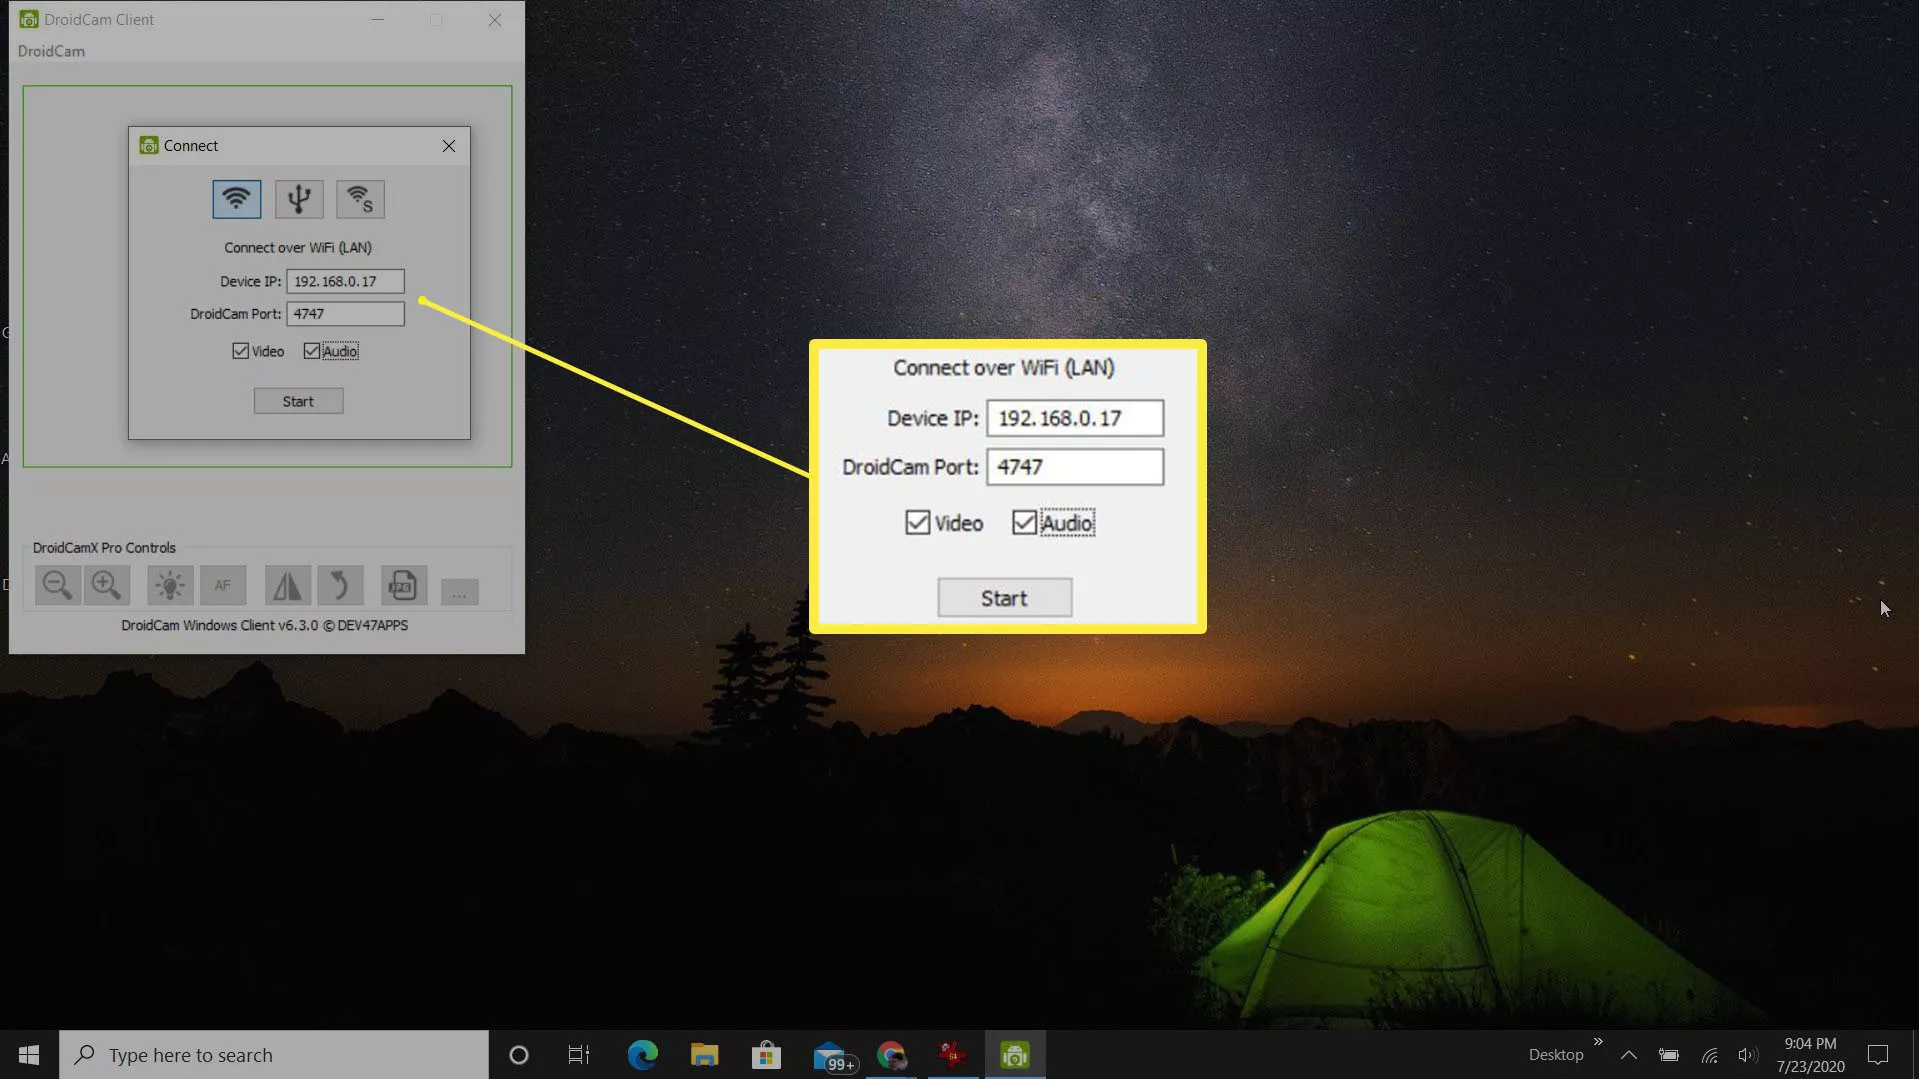
Task: Click the battery tray icon
Action: point(1669,1055)
